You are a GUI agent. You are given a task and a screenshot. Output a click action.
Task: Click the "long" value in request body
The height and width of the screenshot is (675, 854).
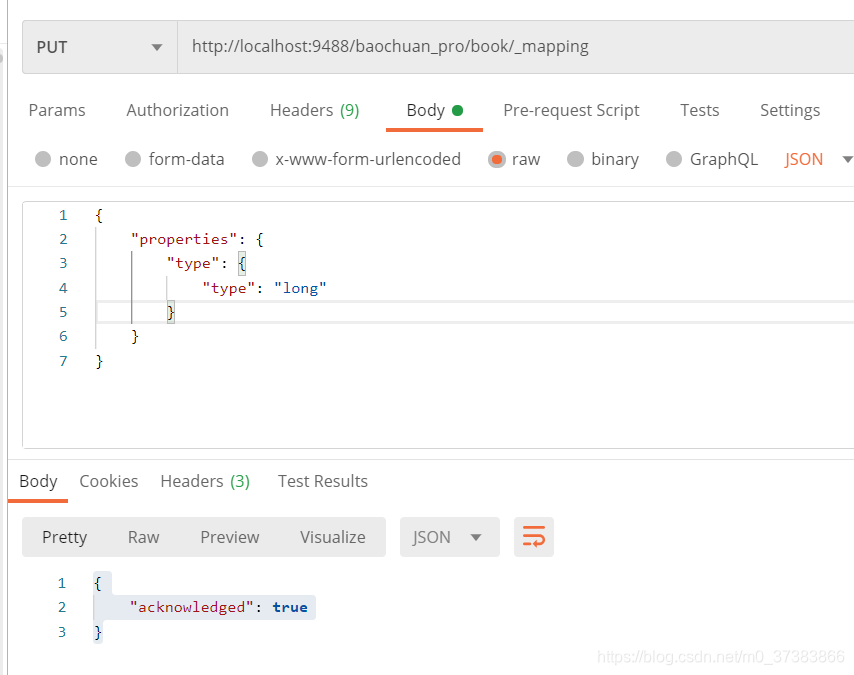300,288
